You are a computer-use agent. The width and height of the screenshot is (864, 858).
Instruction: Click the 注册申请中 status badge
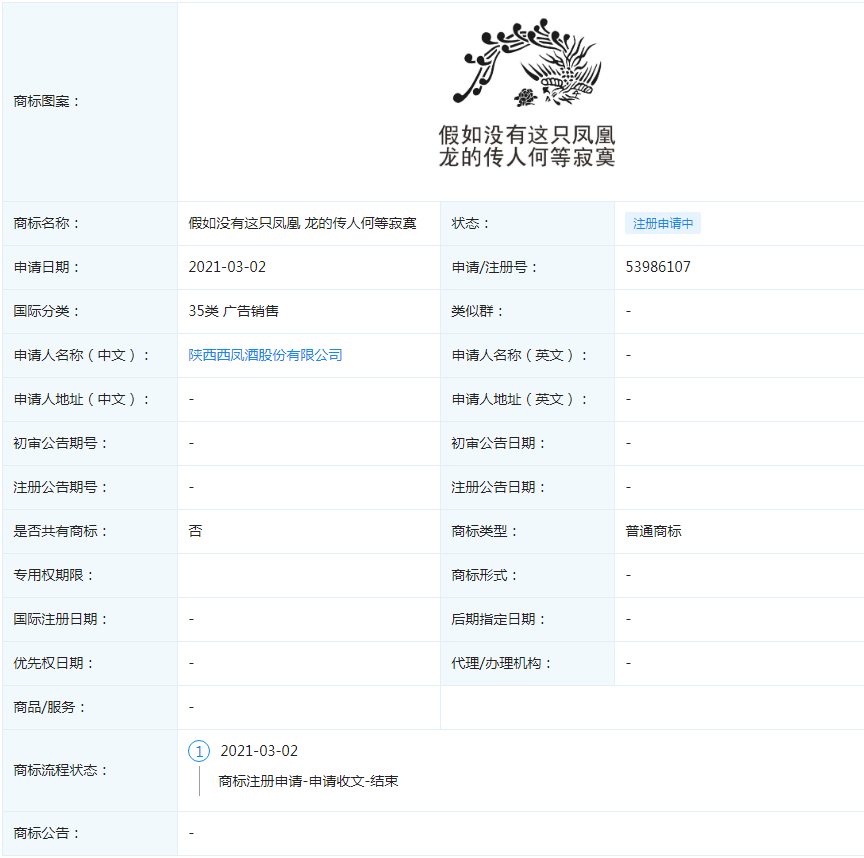[x=662, y=223]
